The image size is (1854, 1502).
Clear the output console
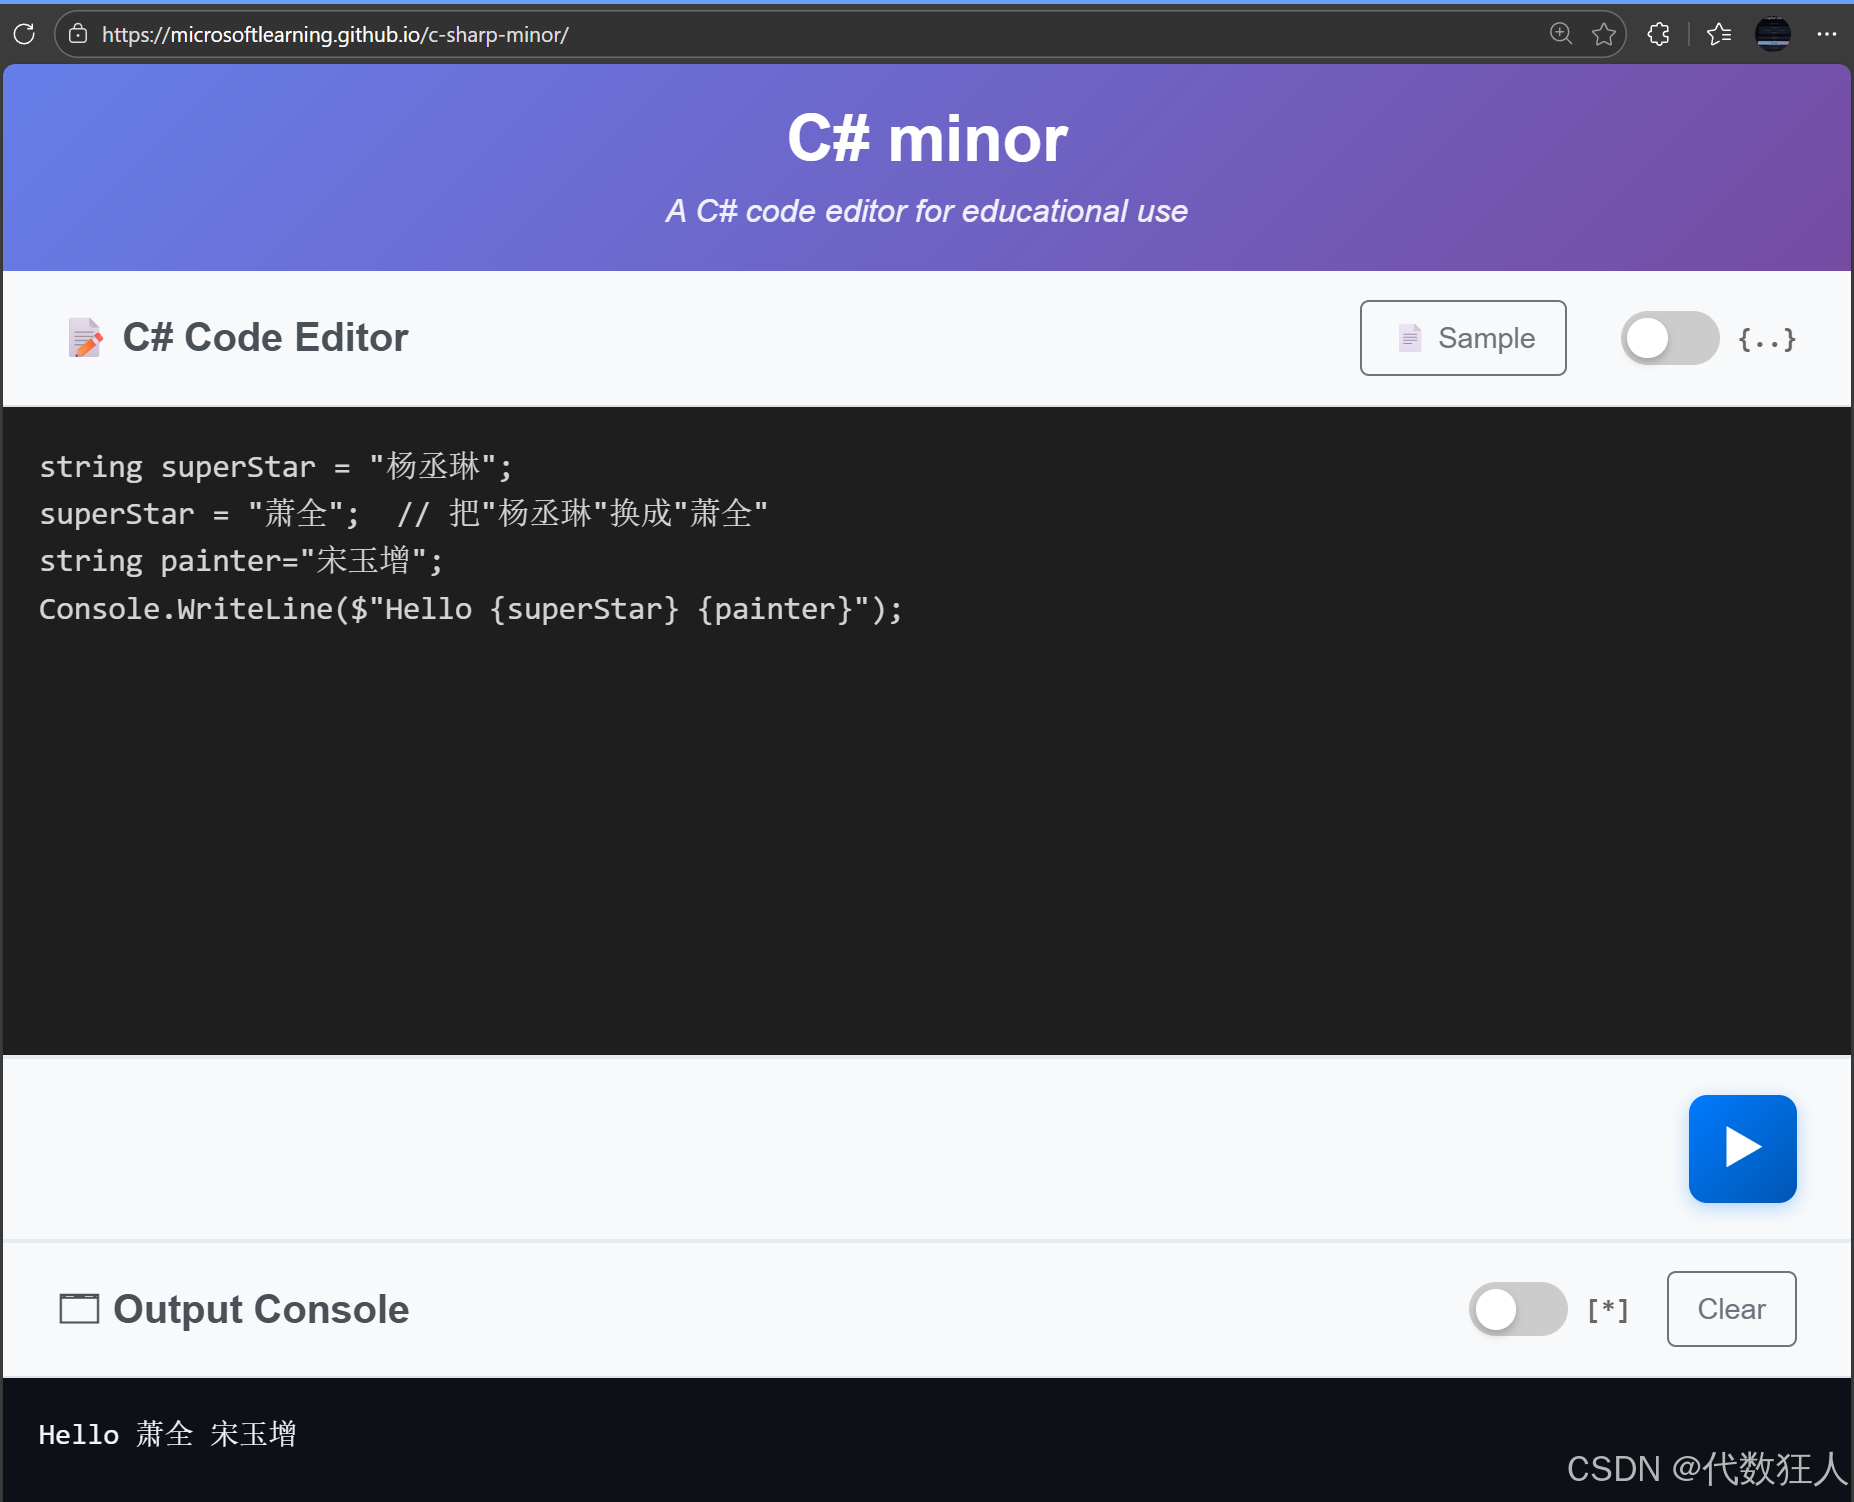pos(1731,1309)
